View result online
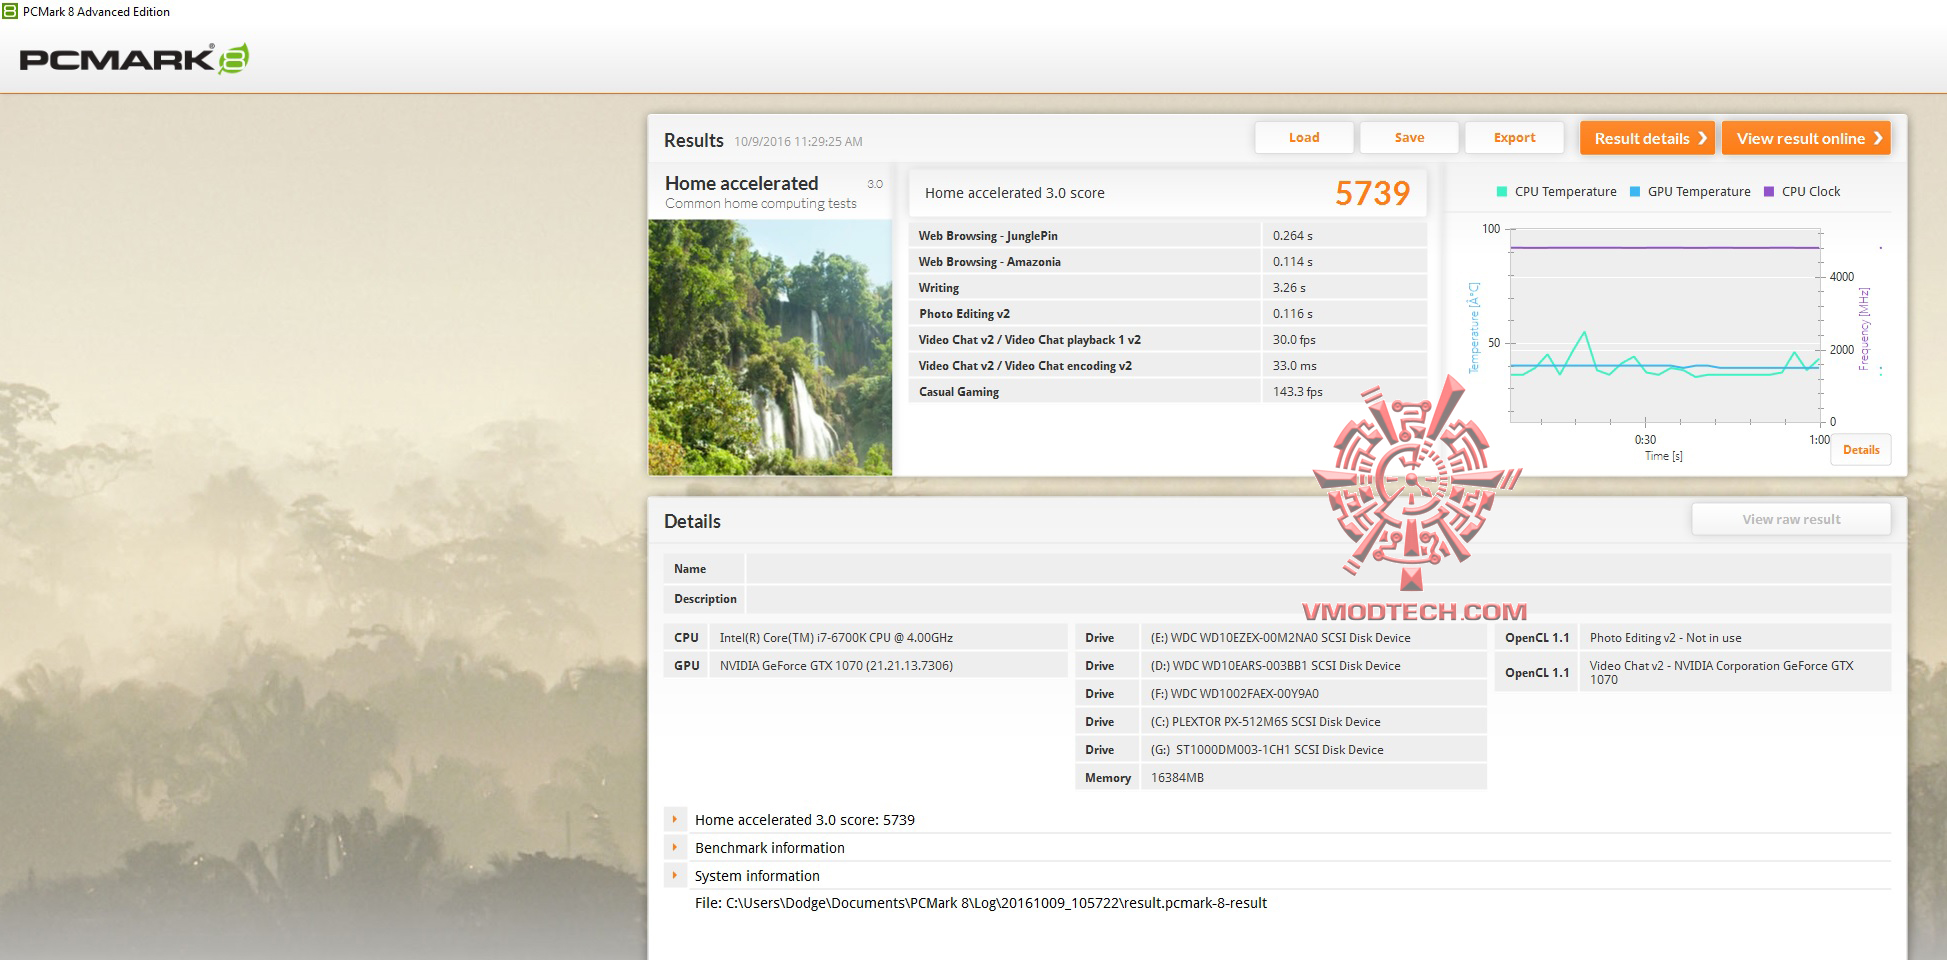The image size is (1947, 960). click(x=1807, y=138)
